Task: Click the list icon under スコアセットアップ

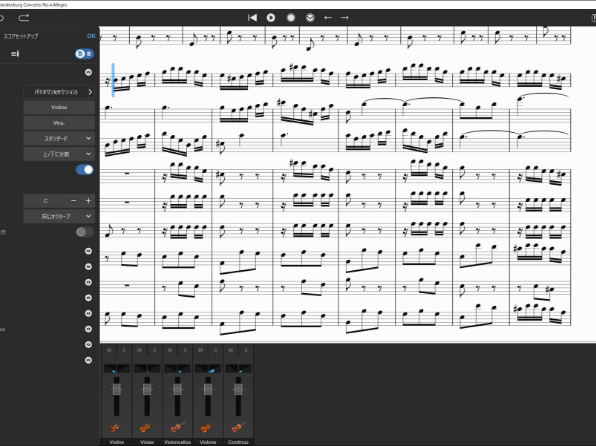Action: pyautogui.click(x=15, y=54)
